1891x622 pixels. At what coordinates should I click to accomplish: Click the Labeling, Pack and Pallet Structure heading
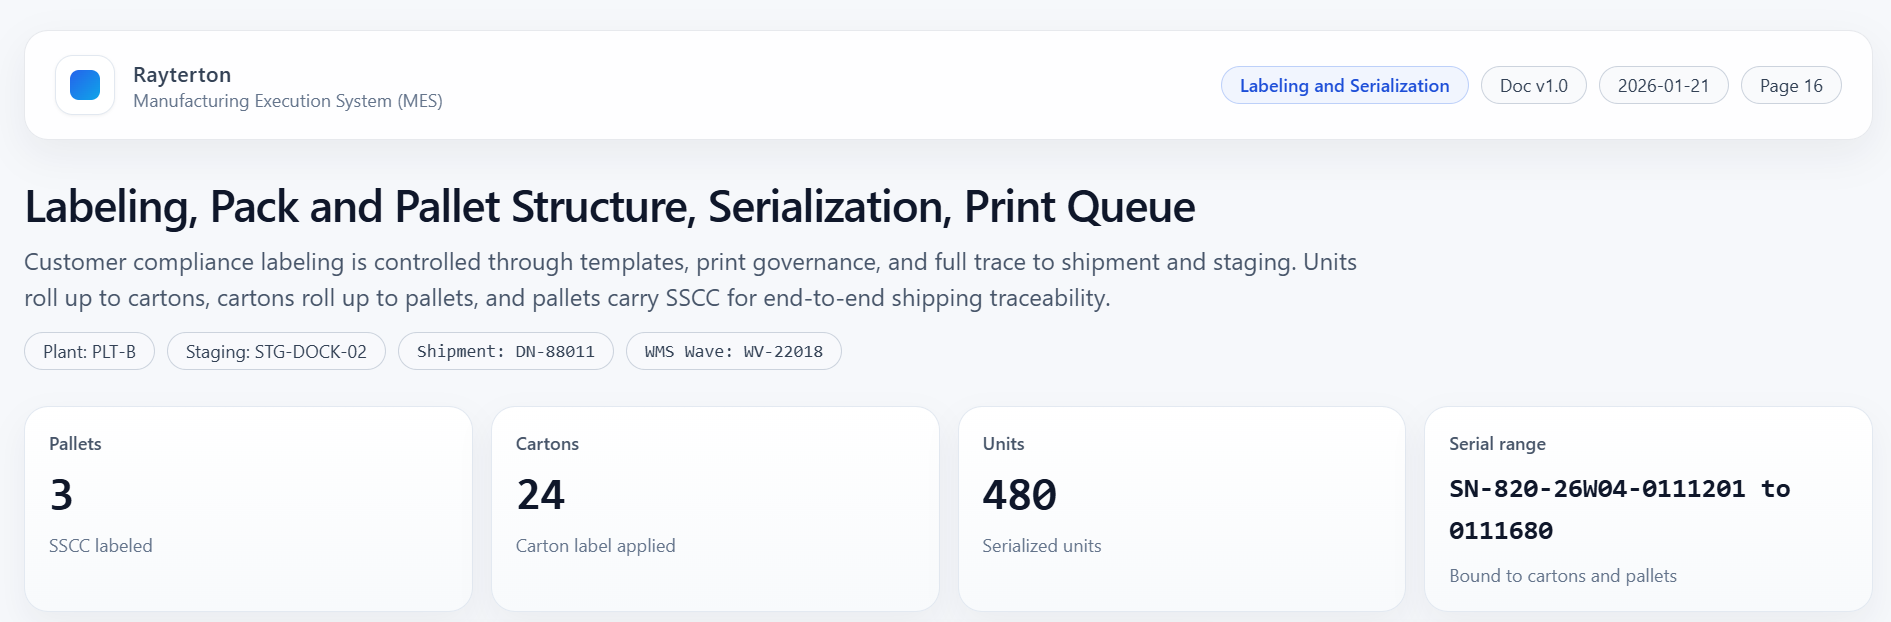click(x=609, y=207)
